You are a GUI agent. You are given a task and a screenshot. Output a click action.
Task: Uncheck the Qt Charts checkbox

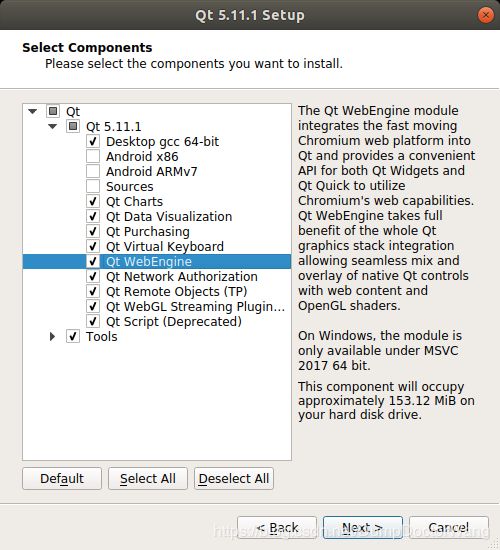pos(93,201)
